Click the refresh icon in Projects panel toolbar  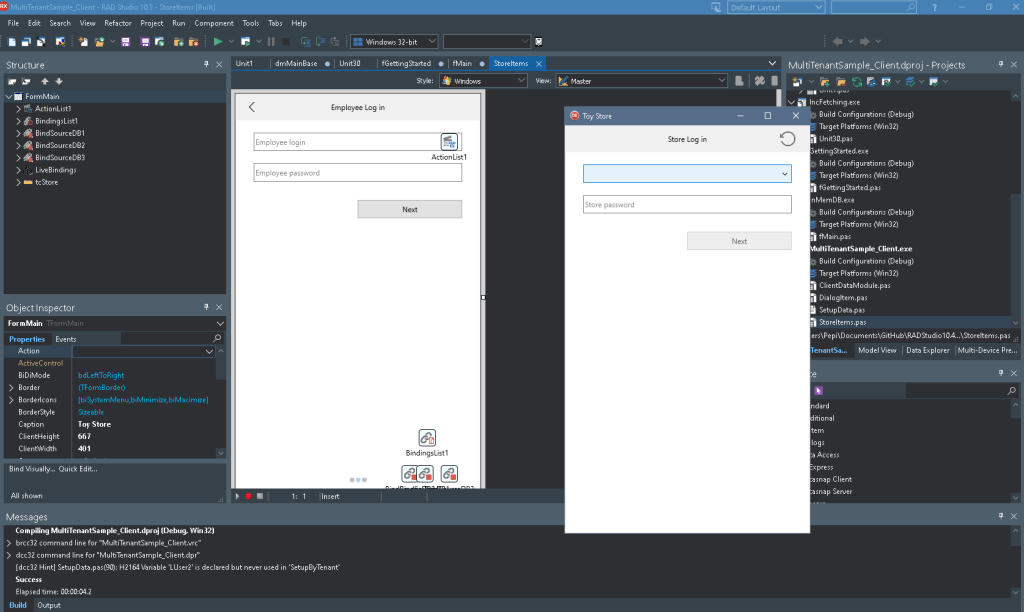tap(856, 82)
